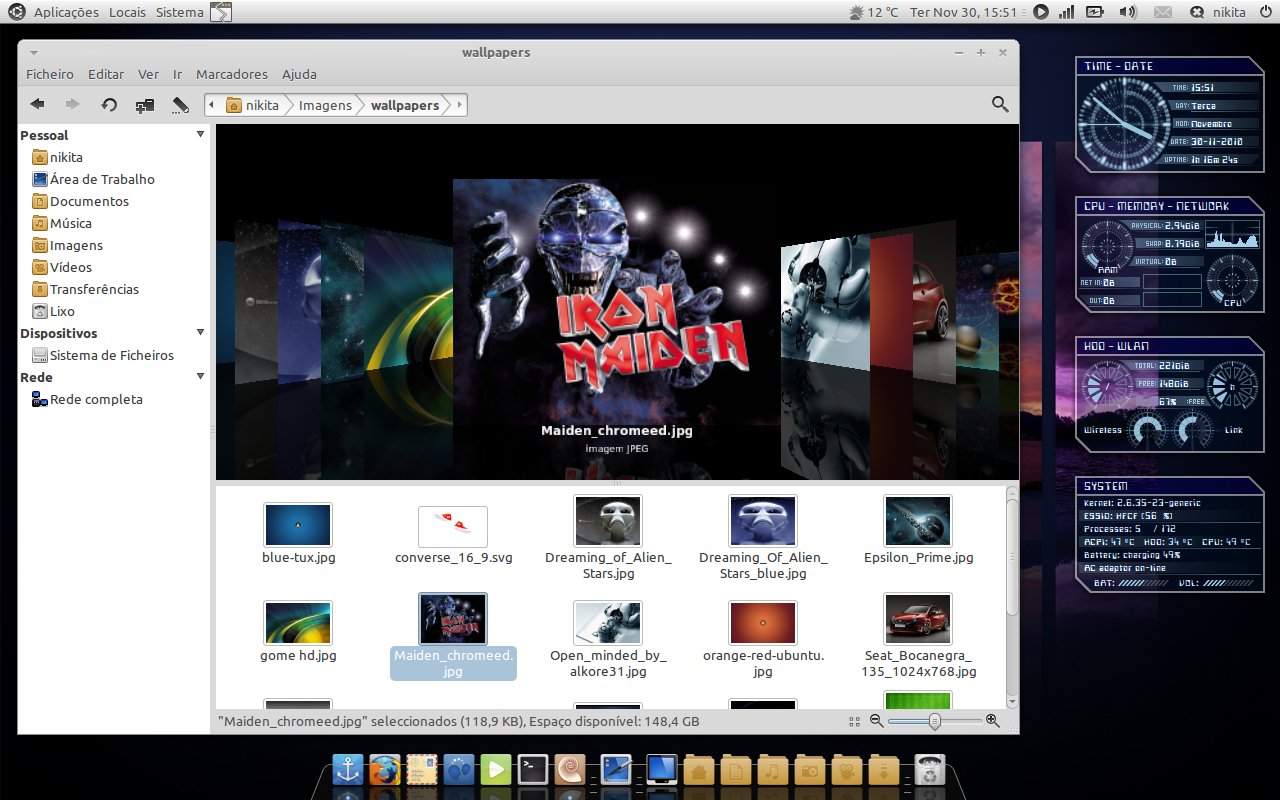Open the window menu arrow in title bar
Image resolution: width=1280 pixels, height=800 pixels.
pyautogui.click(x=33, y=52)
